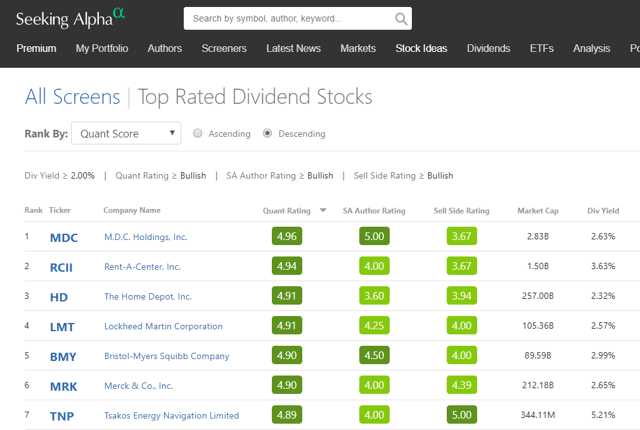Click the Div Yield ≥ 2.00% filter
The height and width of the screenshot is (430, 640).
(60, 176)
